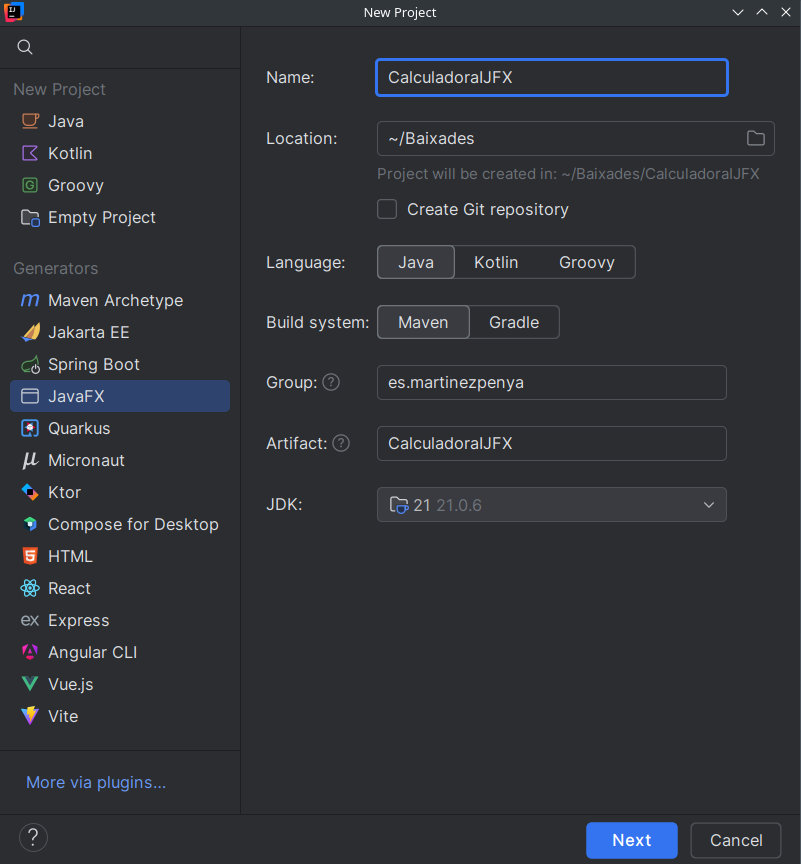Click into the Group text field
801x864 pixels.
click(551, 383)
